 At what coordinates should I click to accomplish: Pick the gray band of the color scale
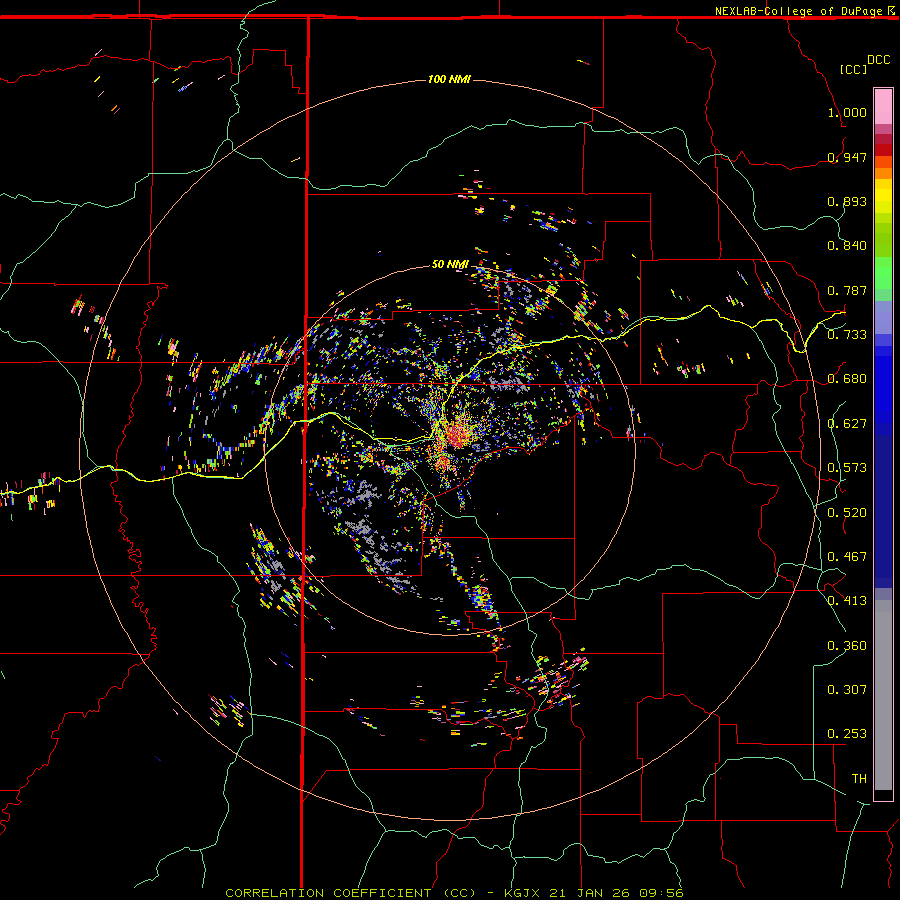pyautogui.click(x=883, y=695)
